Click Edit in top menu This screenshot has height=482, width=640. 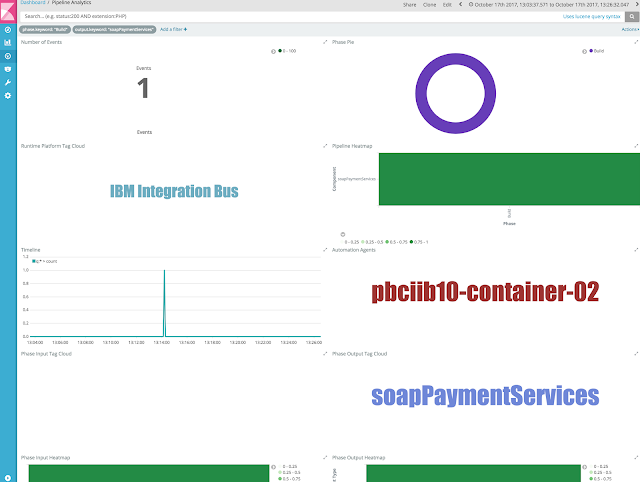point(447,5)
